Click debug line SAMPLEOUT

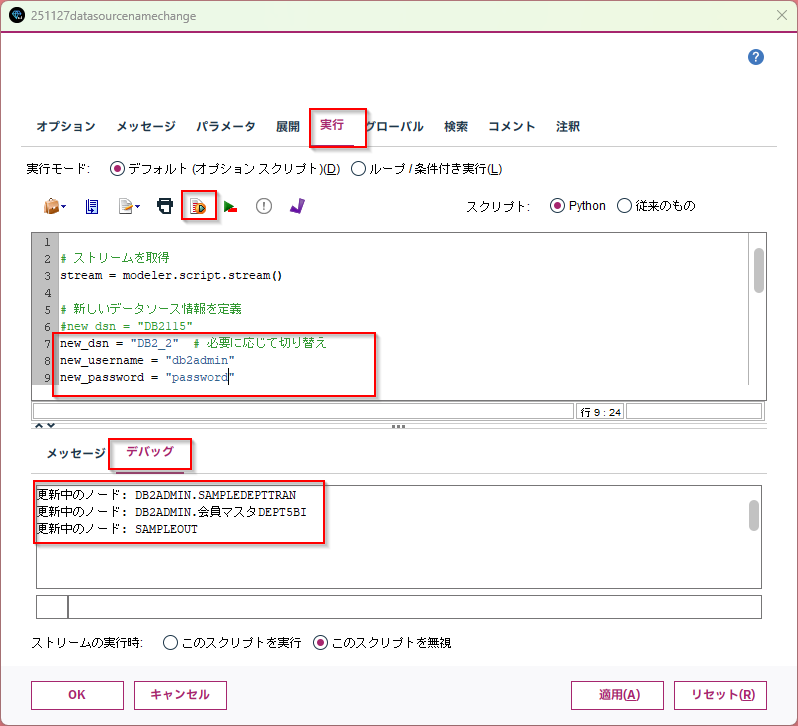(x=117, y=529)
